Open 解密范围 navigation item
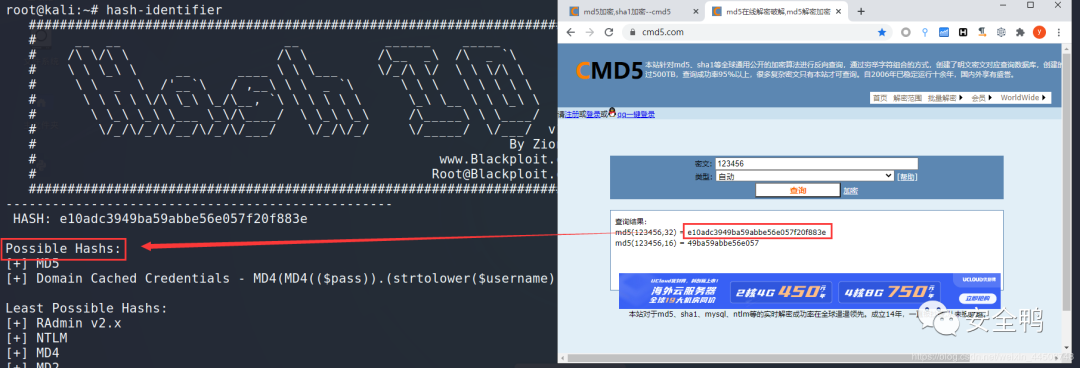The width and height of the screenshot is (1080, 368). coord(906,98)
